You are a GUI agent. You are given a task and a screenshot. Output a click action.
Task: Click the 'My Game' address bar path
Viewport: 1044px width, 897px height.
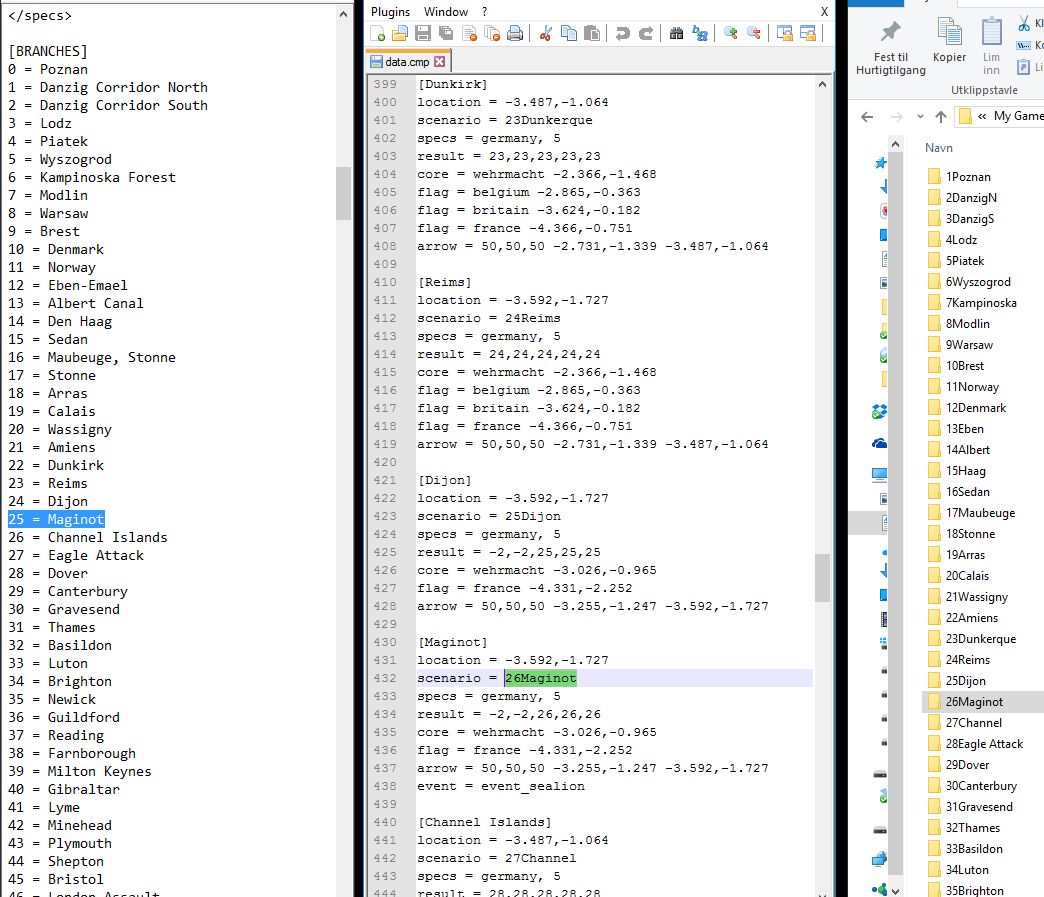tap(1018, 116)
